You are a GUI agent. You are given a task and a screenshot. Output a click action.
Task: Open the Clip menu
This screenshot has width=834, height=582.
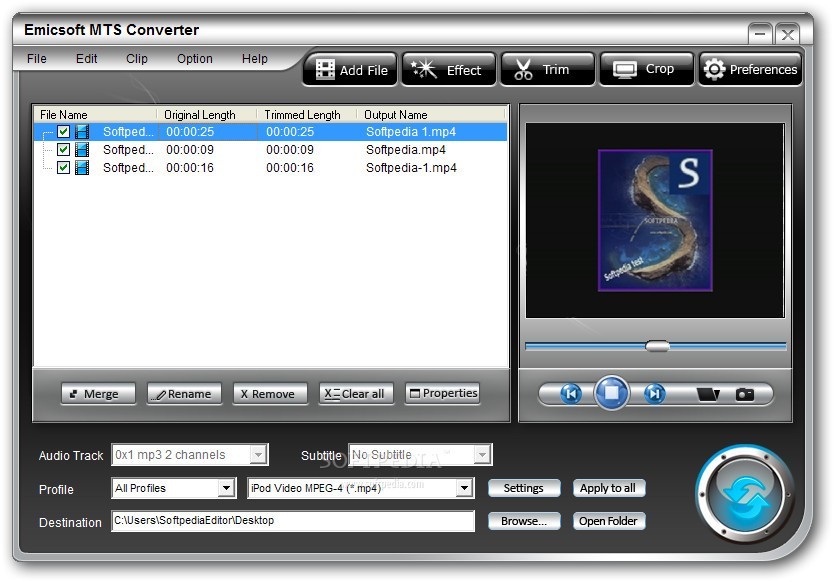pyautogui.click(x=137, y=59)
